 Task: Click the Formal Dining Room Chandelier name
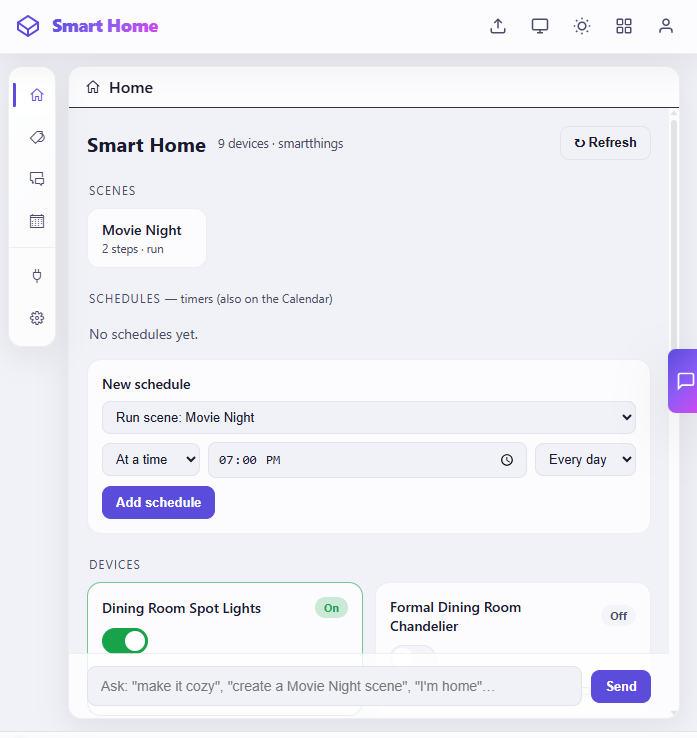coord(455,617)
